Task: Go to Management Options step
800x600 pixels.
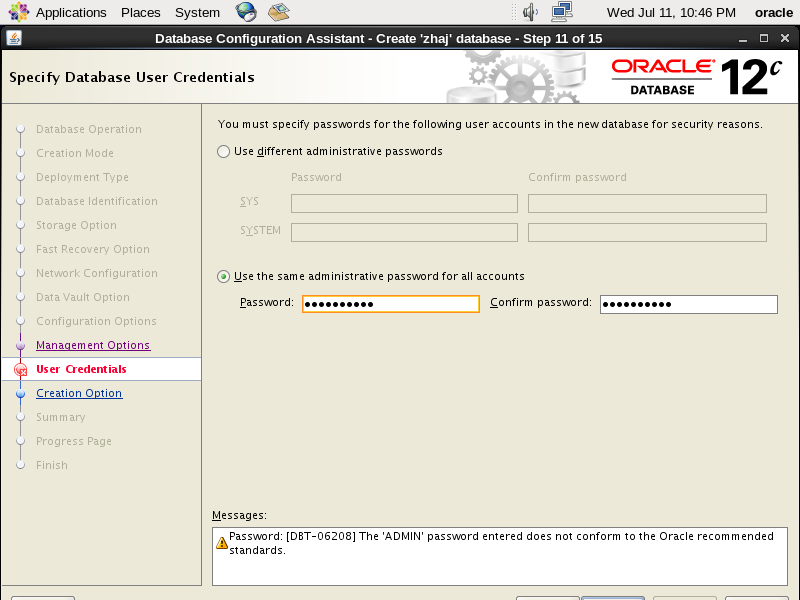Action: tap(93, 345)
